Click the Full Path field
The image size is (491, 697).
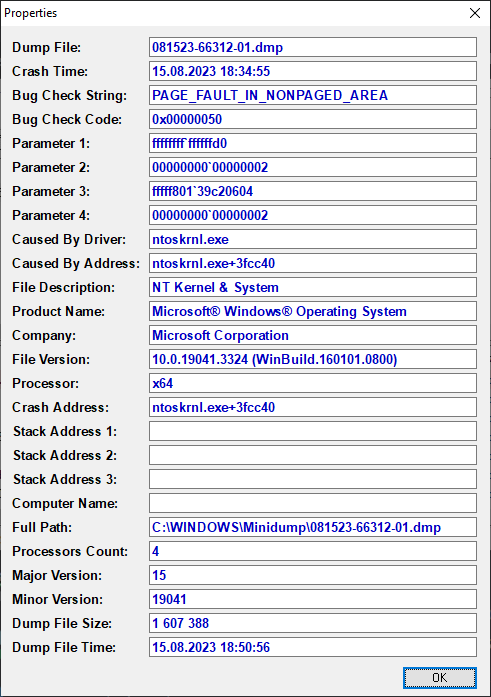coord(313,527)
